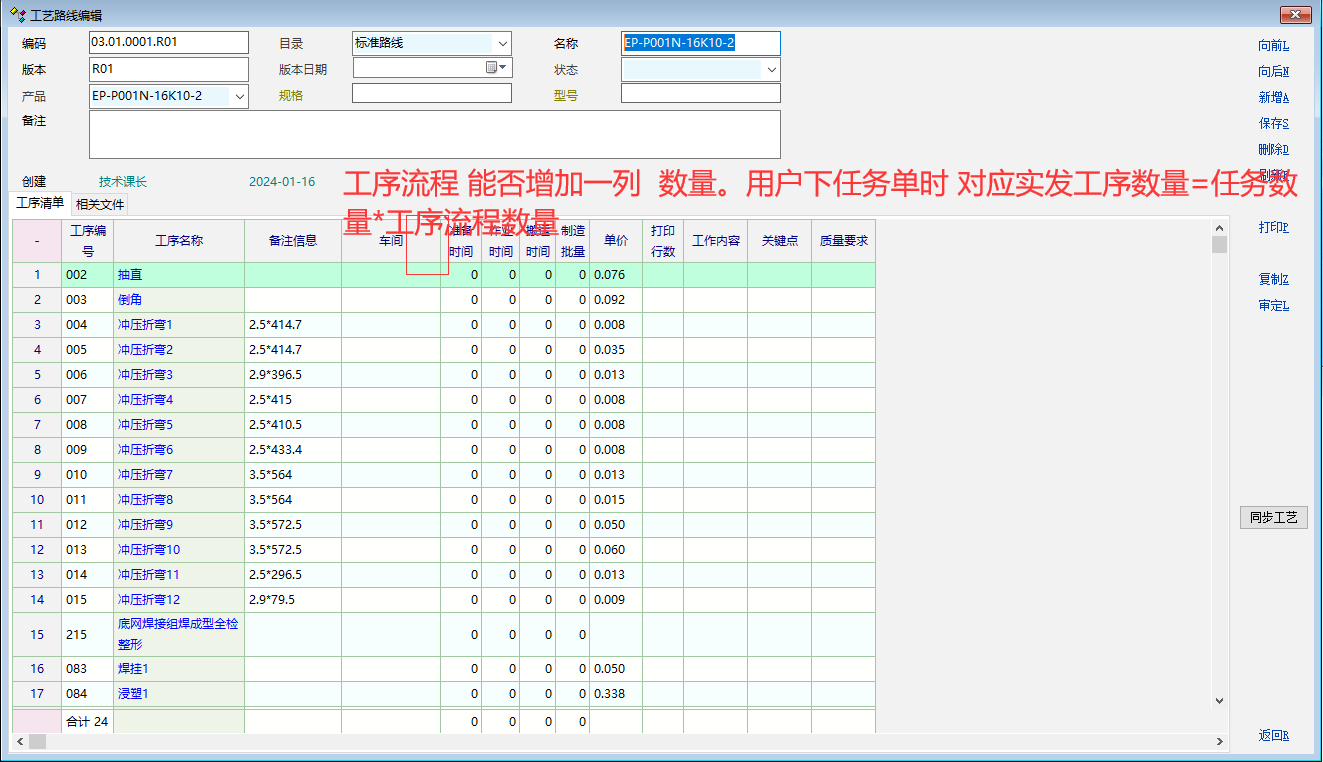Click 审定 to approve the route

(x=1273, y=306)
